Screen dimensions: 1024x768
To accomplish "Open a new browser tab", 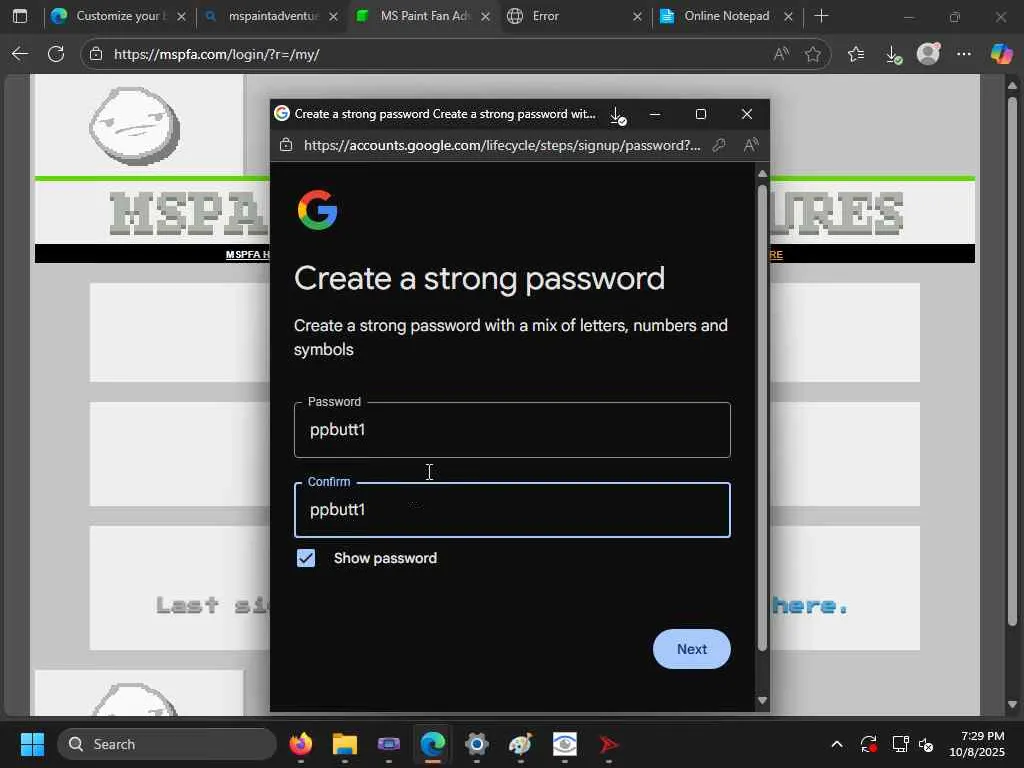I will pos(822,16).
